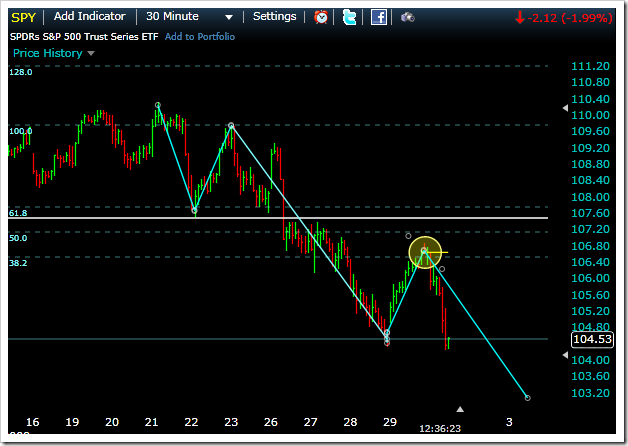Click the white horizontal support line
The height and width of the screenshot is (446, 628).
pos(278,218)
